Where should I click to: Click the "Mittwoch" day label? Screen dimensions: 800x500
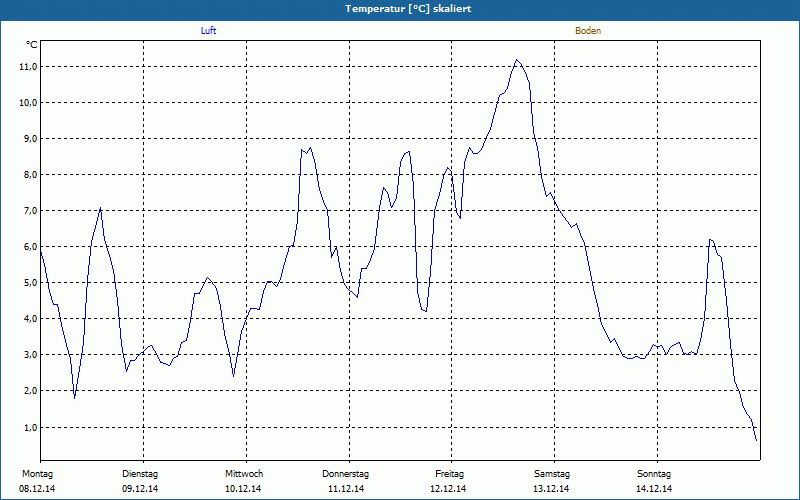pos(244,474)
